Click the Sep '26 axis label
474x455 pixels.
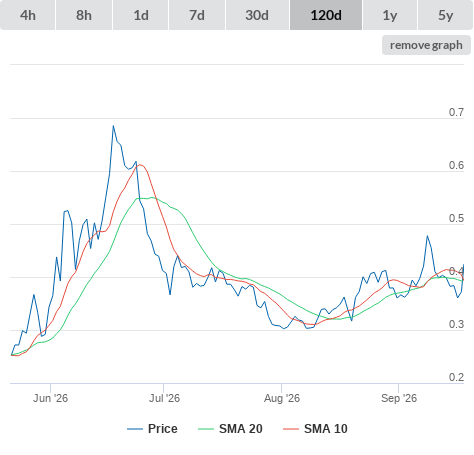click(x=399, y=398)
